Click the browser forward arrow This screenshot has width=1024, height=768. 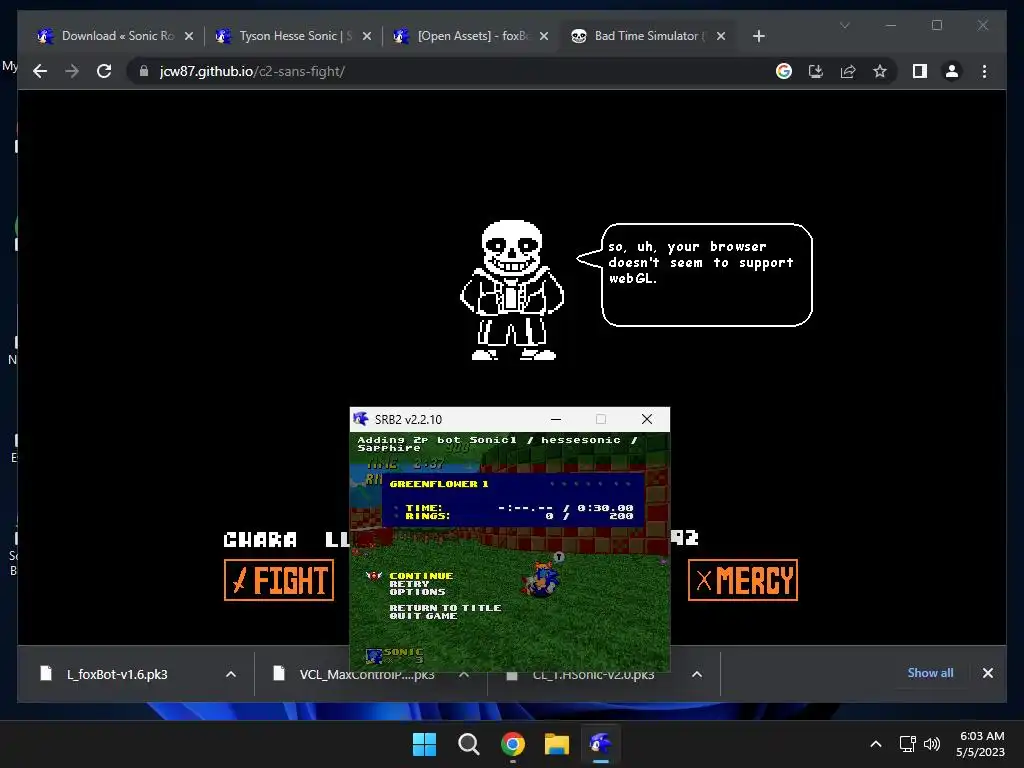(72, 71)
